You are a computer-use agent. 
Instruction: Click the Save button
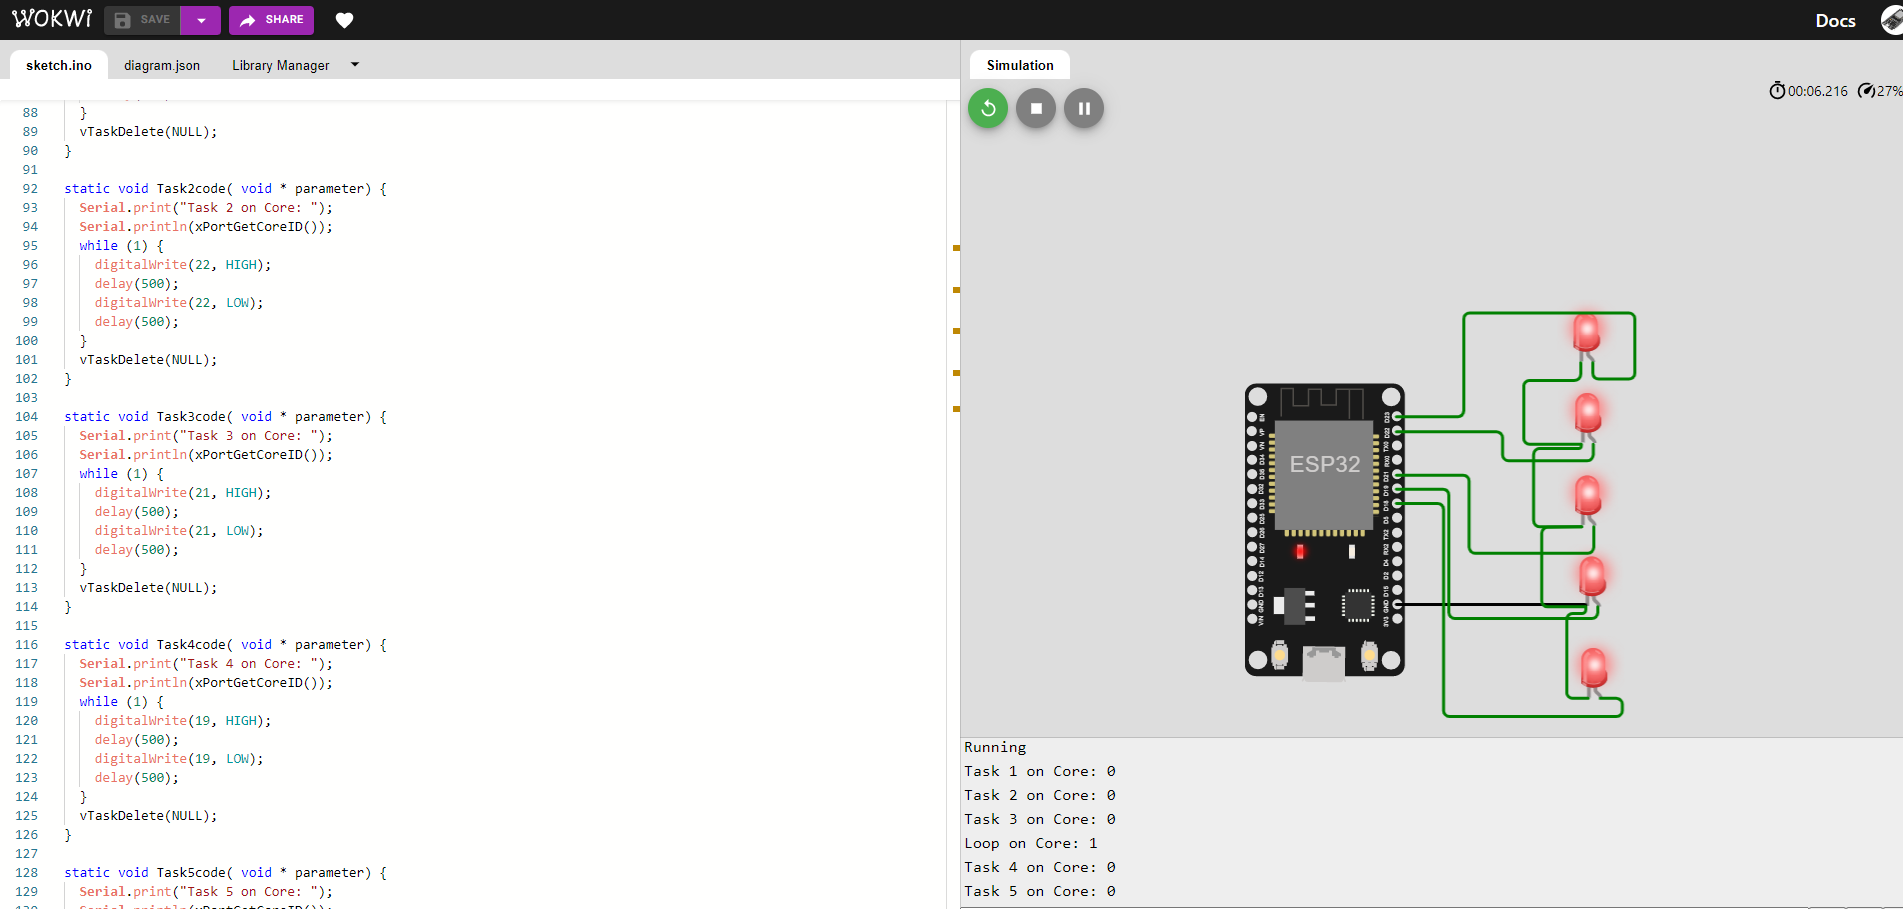142,20
